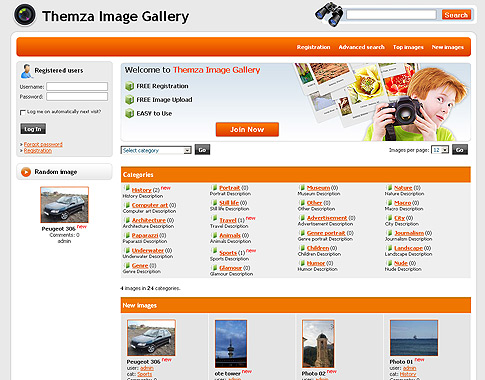The image size is (485, 380).
Task: Focus the Username input field
Action: 77,87
